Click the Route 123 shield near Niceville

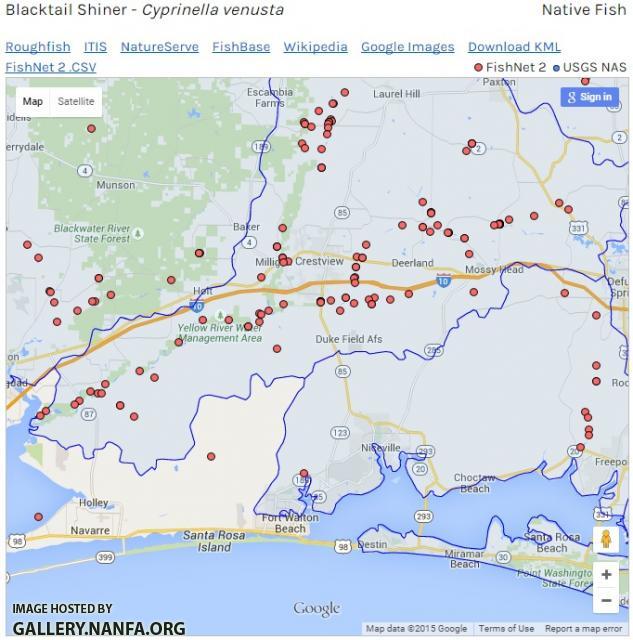click(x=340, y=432)
